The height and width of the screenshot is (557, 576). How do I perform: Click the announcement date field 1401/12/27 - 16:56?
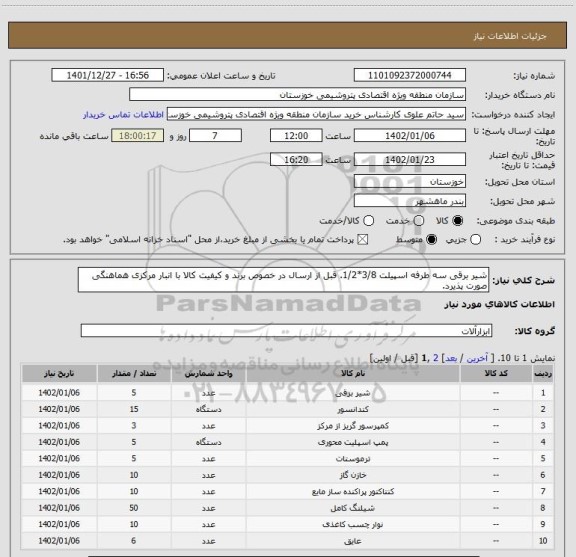point(108,75)
